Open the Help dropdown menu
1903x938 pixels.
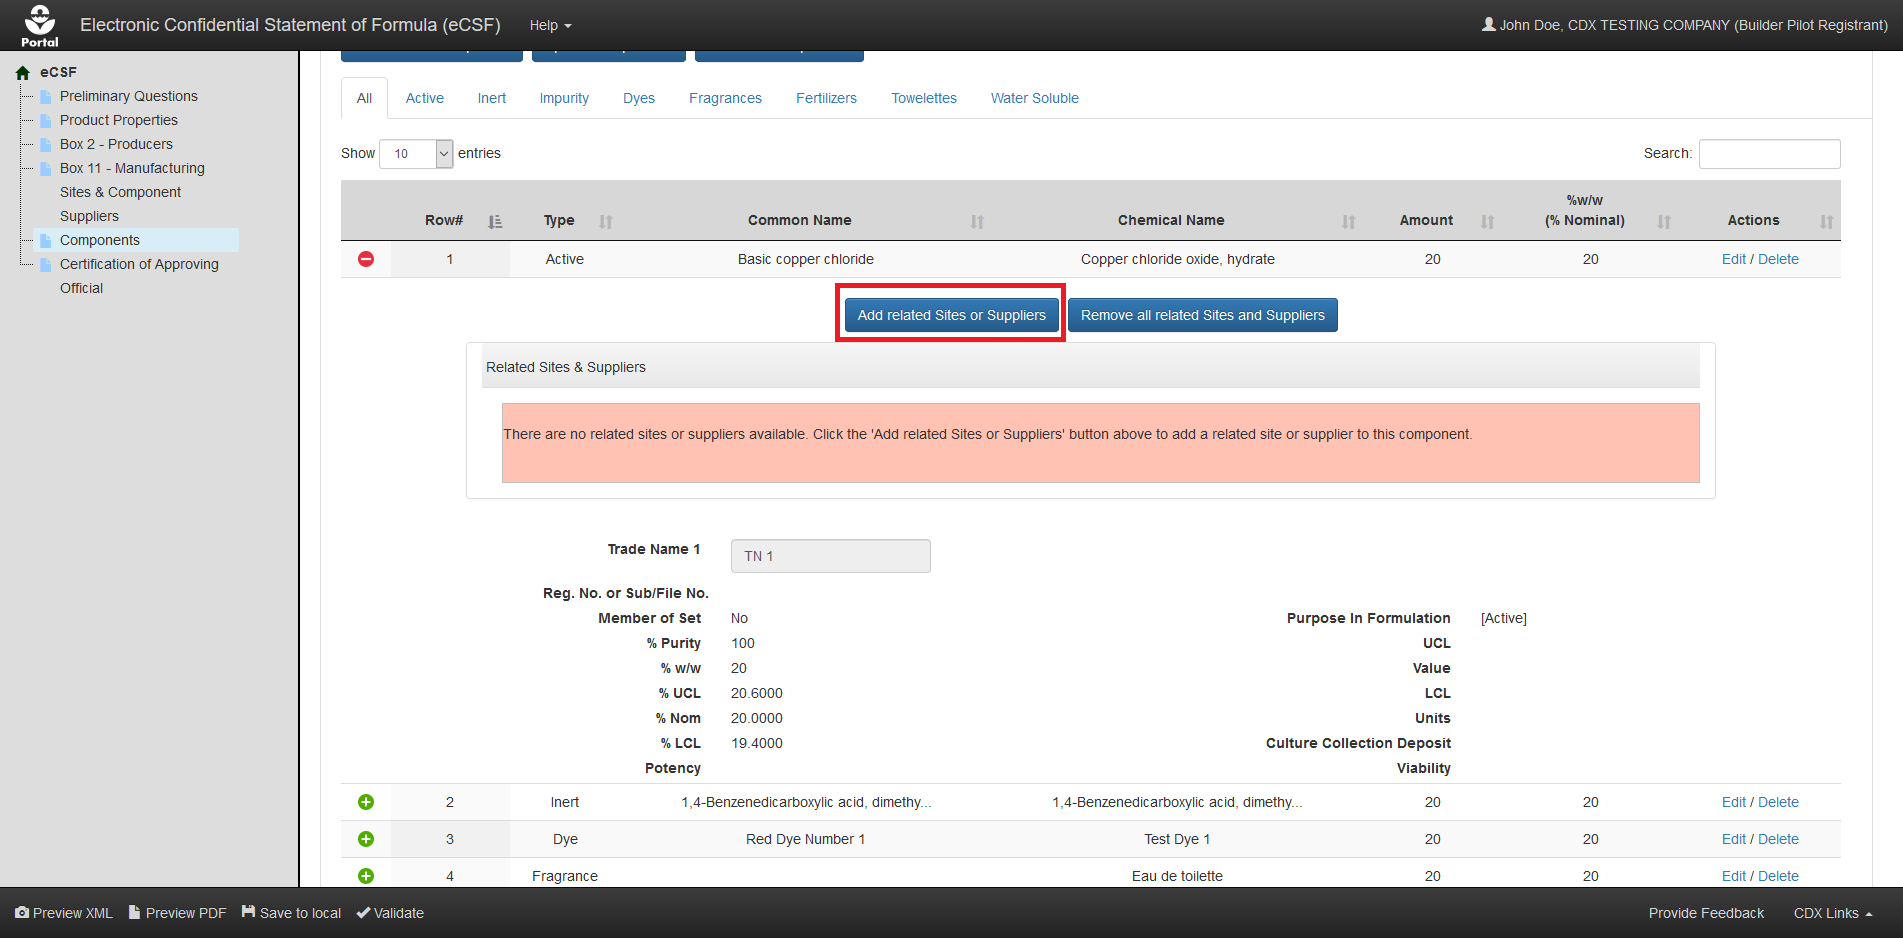coord(551,25)
